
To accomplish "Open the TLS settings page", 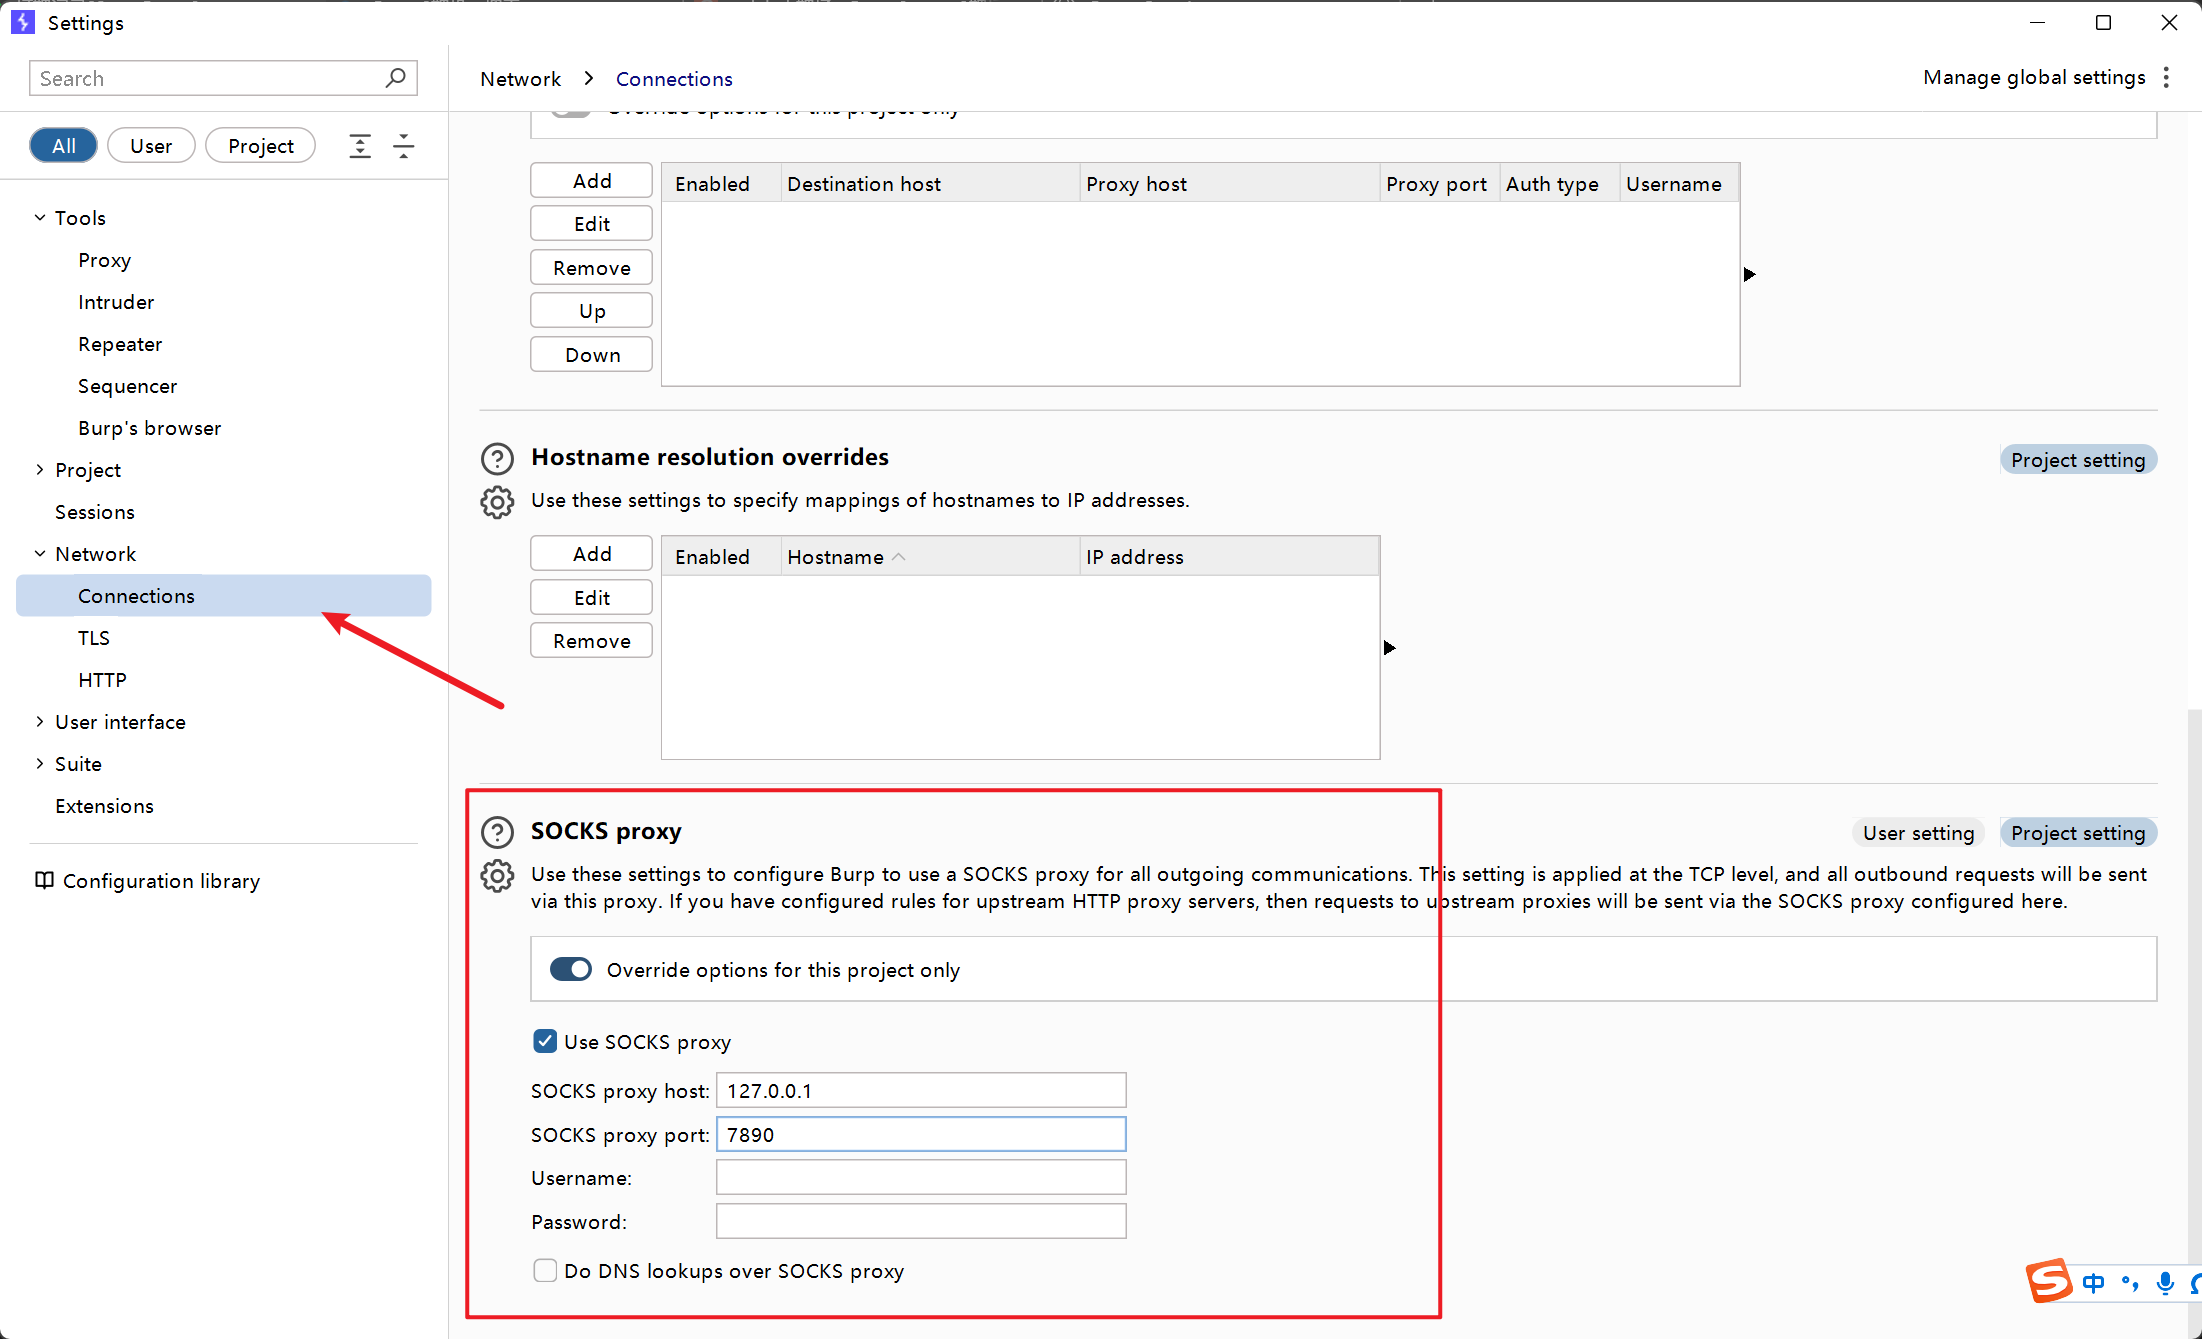I will tap(94, 638).
